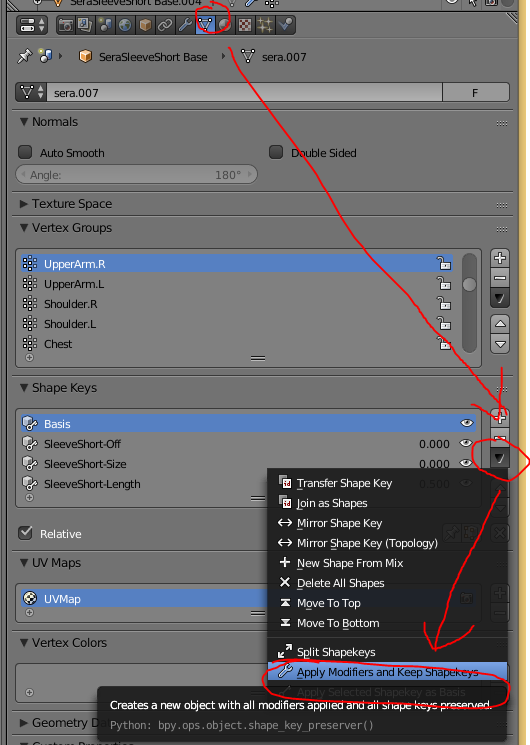This screenshot has width=530, height=745.
Task: Toggle visibility eye of SleeveShort-Size shape key
Action: [x=467, y=463]
